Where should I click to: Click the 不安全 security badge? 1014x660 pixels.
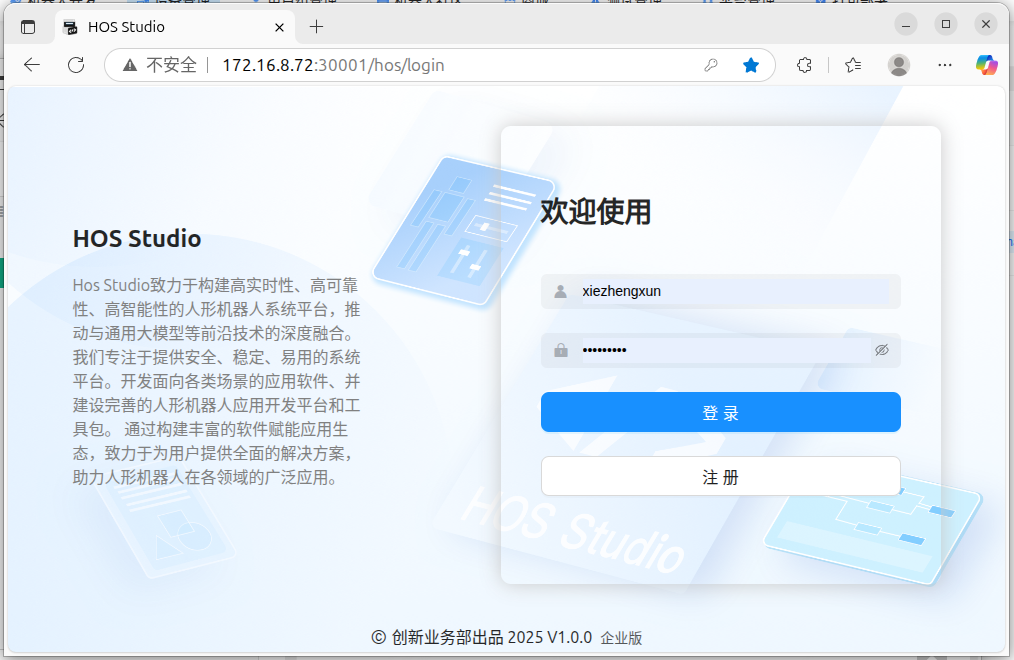coord(160,64)
